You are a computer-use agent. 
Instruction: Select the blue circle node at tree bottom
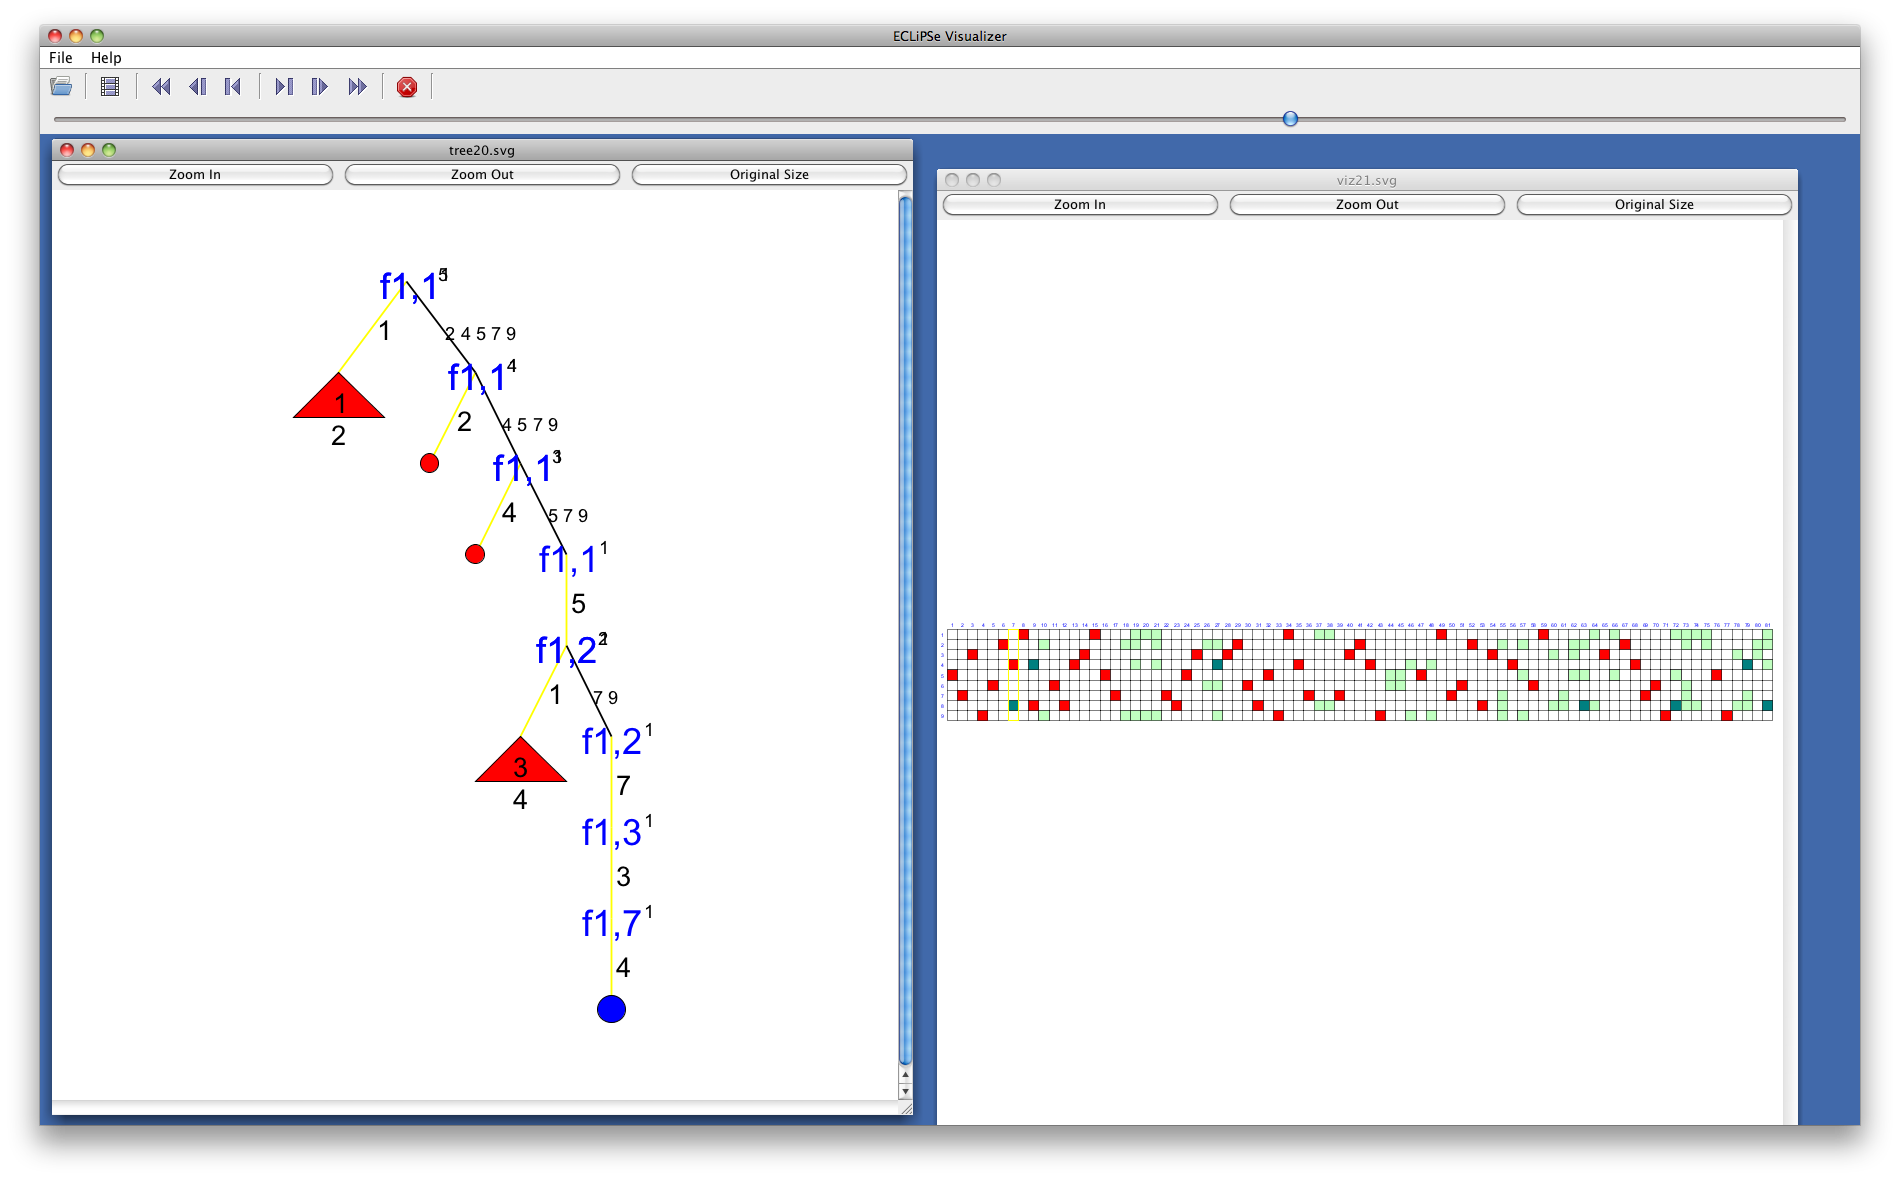coord(611,1009)
